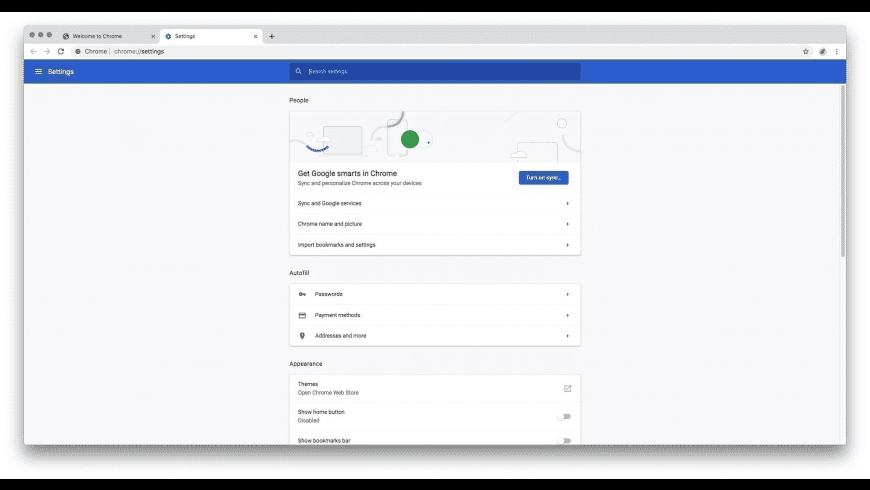Expand Sync and Google services arrow
The image size is (870, 490).
point(568,204)
